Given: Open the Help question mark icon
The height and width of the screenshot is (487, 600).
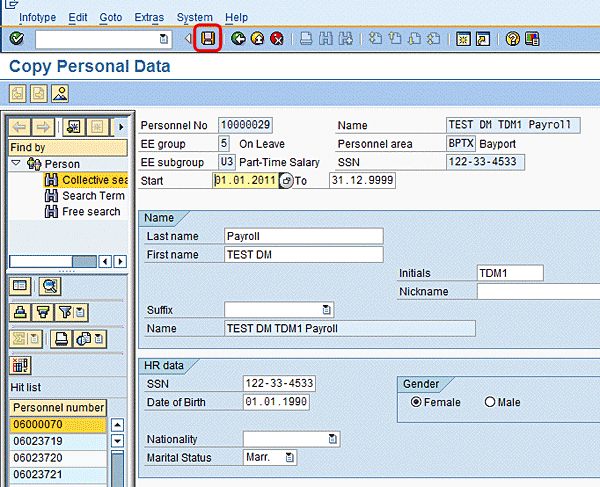Looking at the screenshot, I should point(512,39).
